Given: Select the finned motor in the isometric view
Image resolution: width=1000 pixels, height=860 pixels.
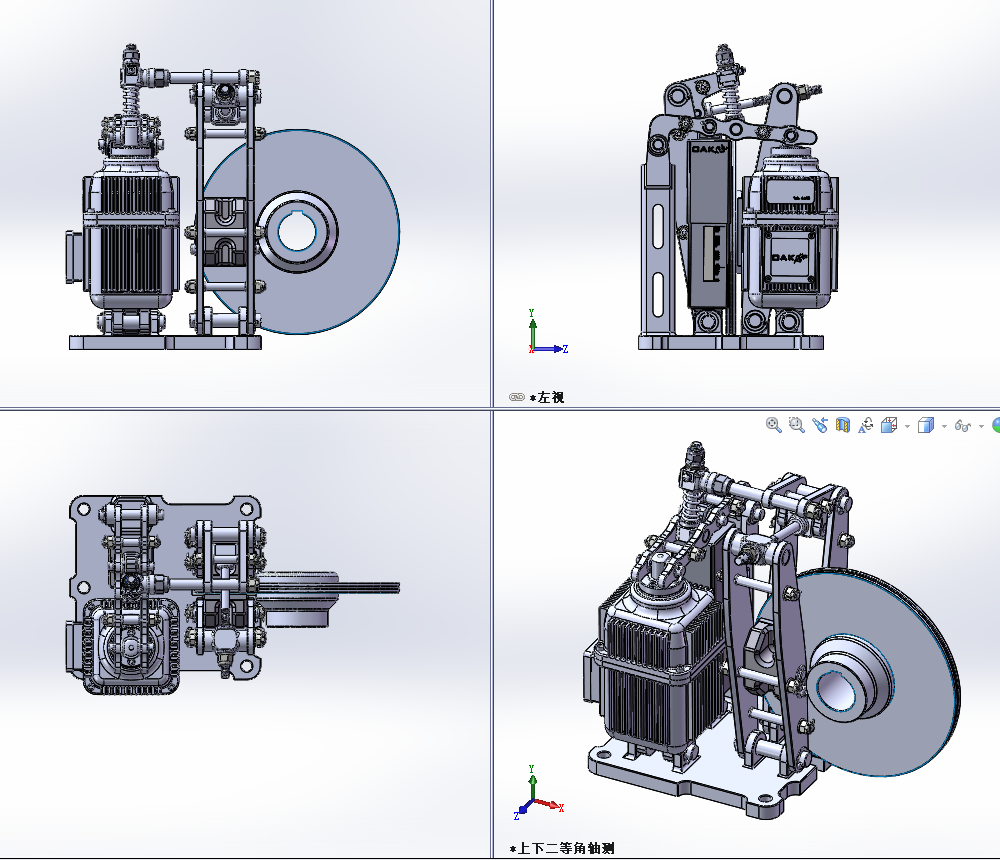Looking at the screenshot, I should point(657,664).
